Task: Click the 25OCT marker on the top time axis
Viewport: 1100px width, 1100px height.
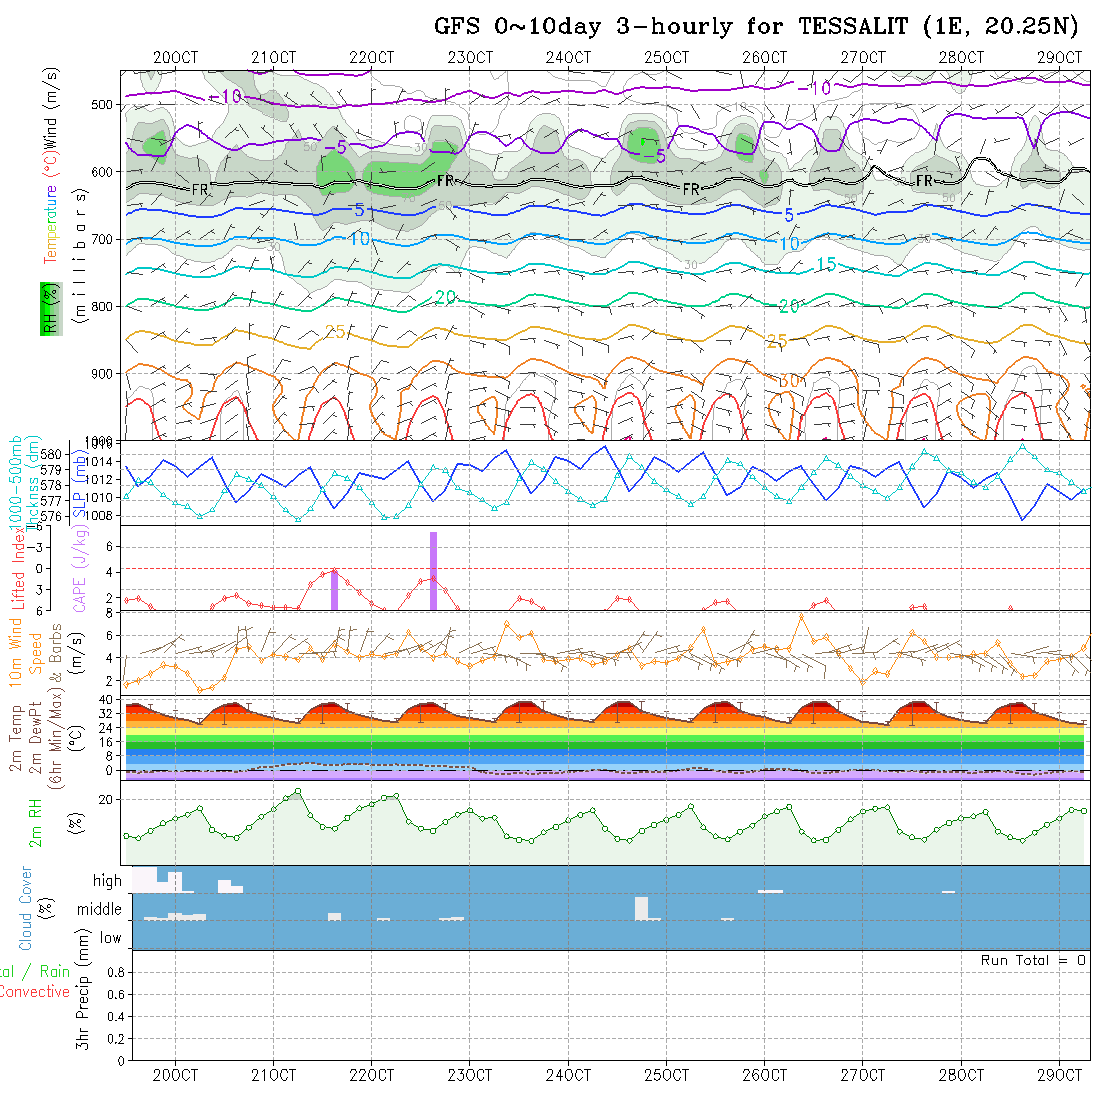Action: click(x=666, y=57)
